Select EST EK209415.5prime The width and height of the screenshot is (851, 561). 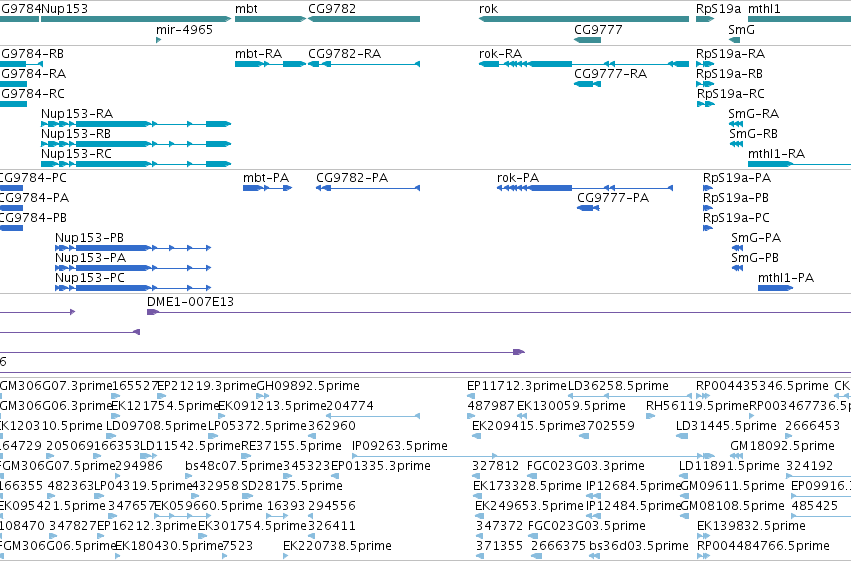[476, 436]
